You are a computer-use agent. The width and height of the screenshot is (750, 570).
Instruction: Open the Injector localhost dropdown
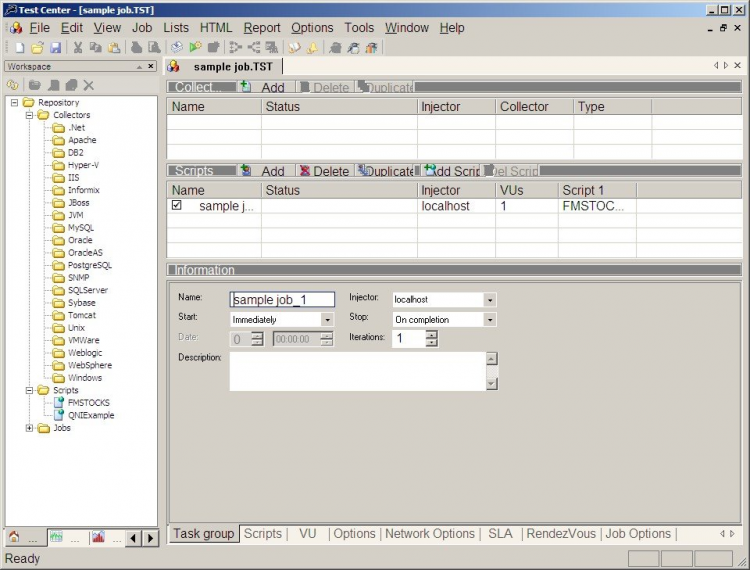coord(490,299)
